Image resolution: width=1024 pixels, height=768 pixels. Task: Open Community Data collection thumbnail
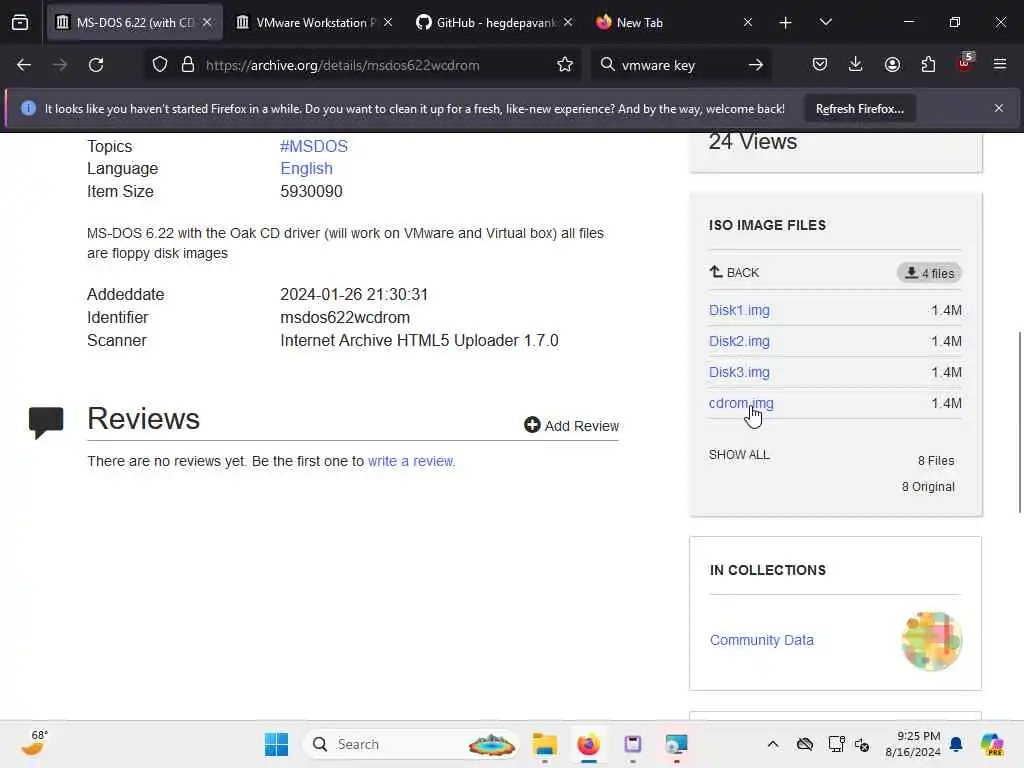(x=932, y=641)
